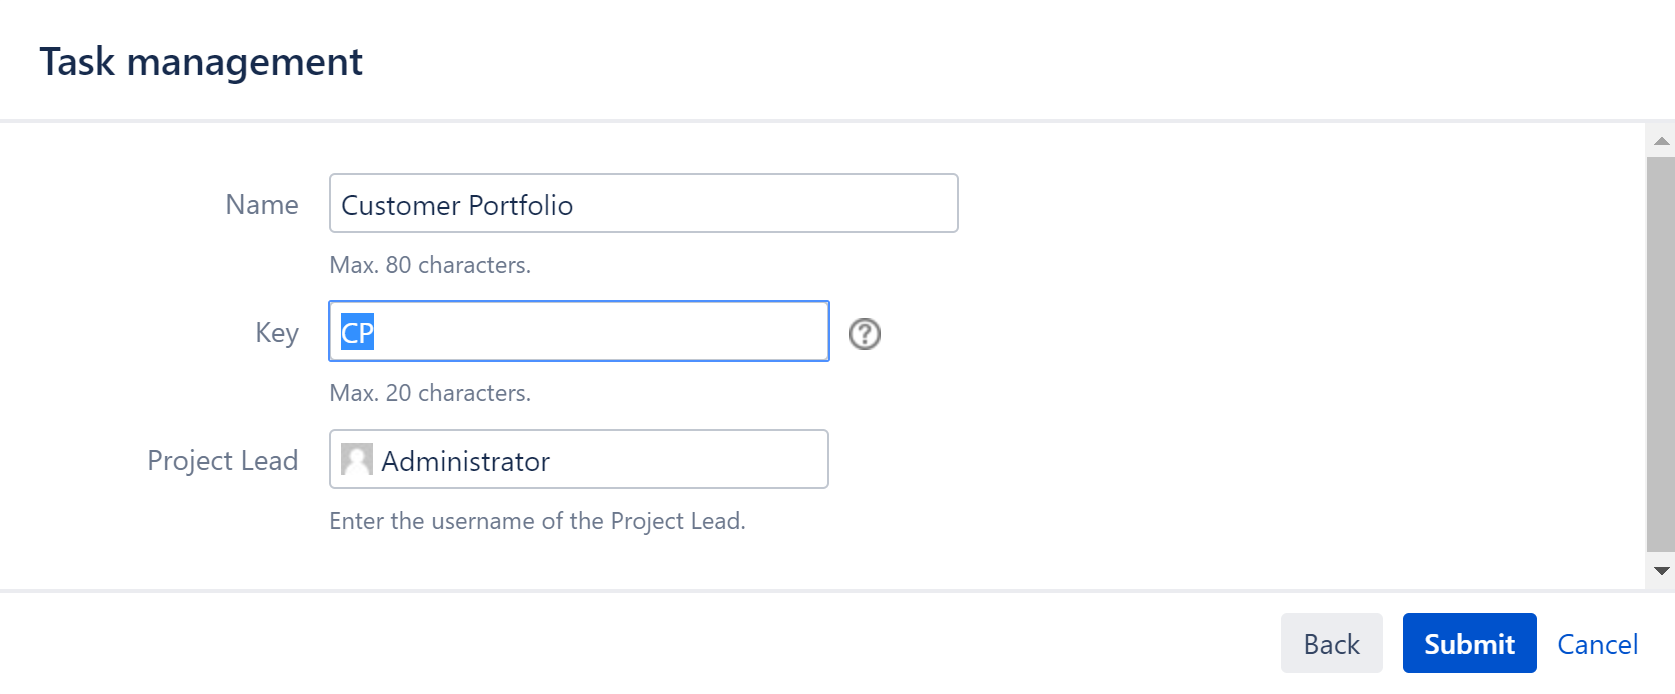
Task: Click the scrollbar down arrow
Action: (x=1661, y=571)
